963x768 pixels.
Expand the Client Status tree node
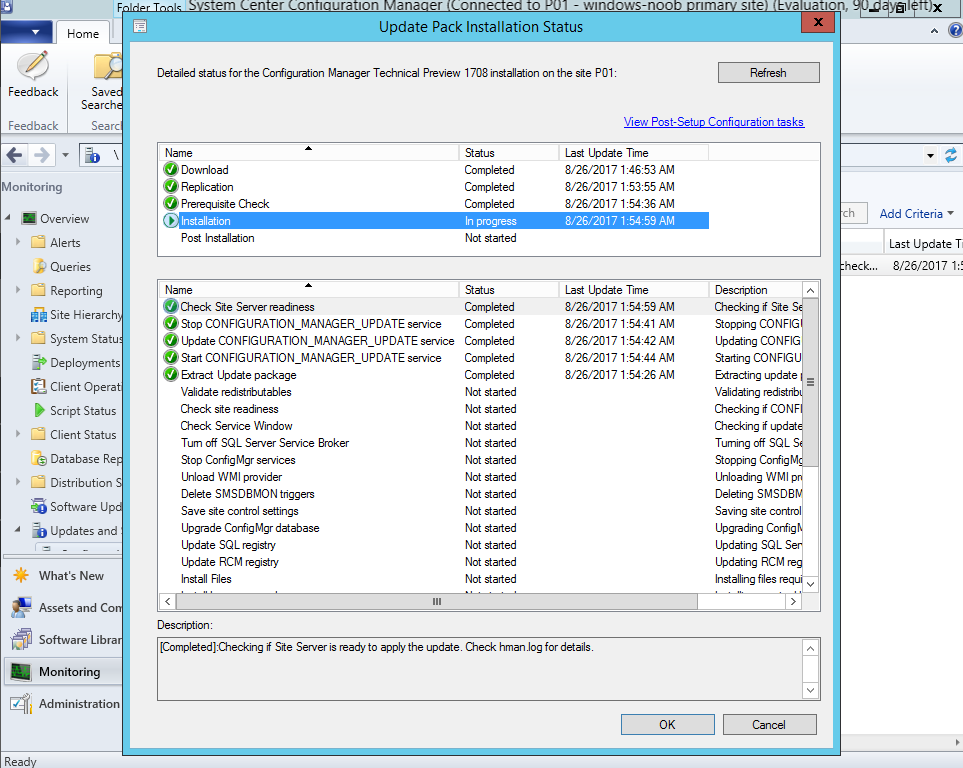tap(18, 434)
